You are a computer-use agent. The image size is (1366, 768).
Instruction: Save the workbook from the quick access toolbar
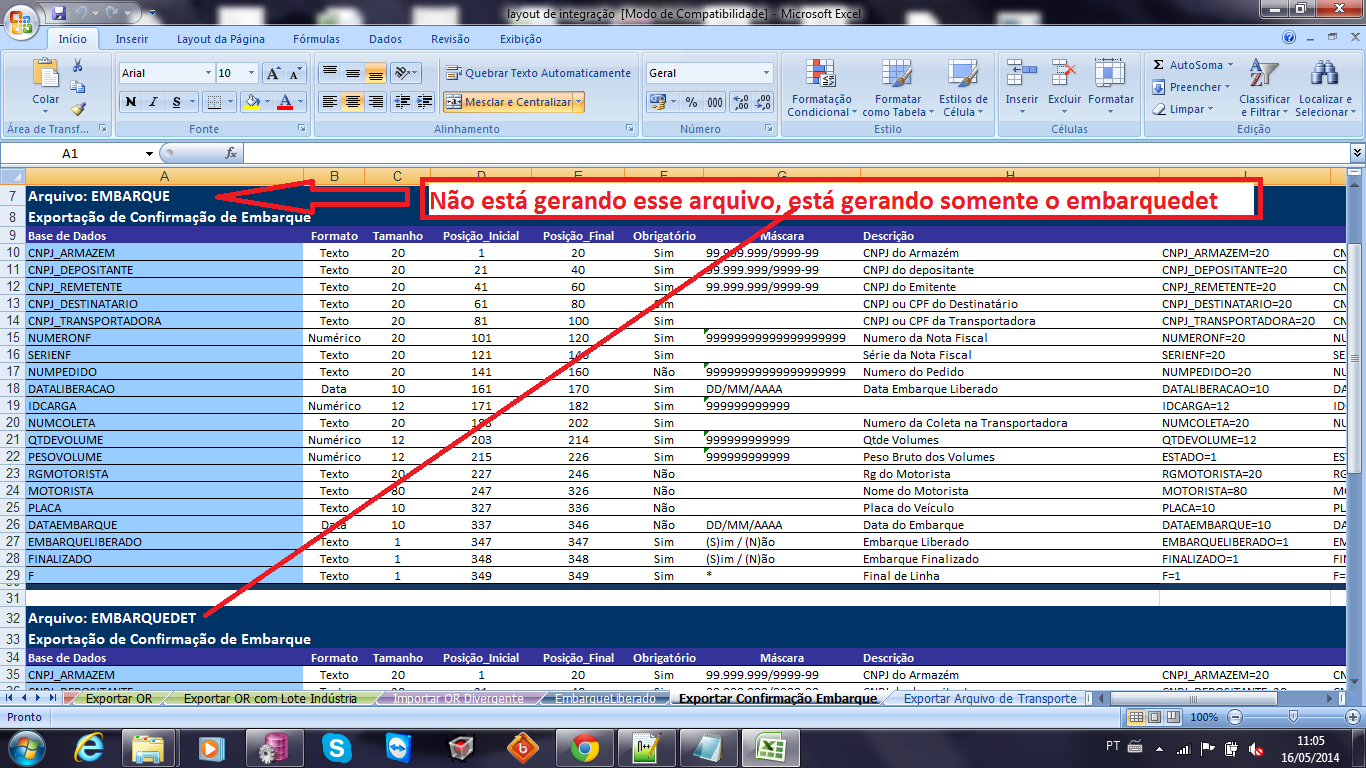tap(59, 13)
